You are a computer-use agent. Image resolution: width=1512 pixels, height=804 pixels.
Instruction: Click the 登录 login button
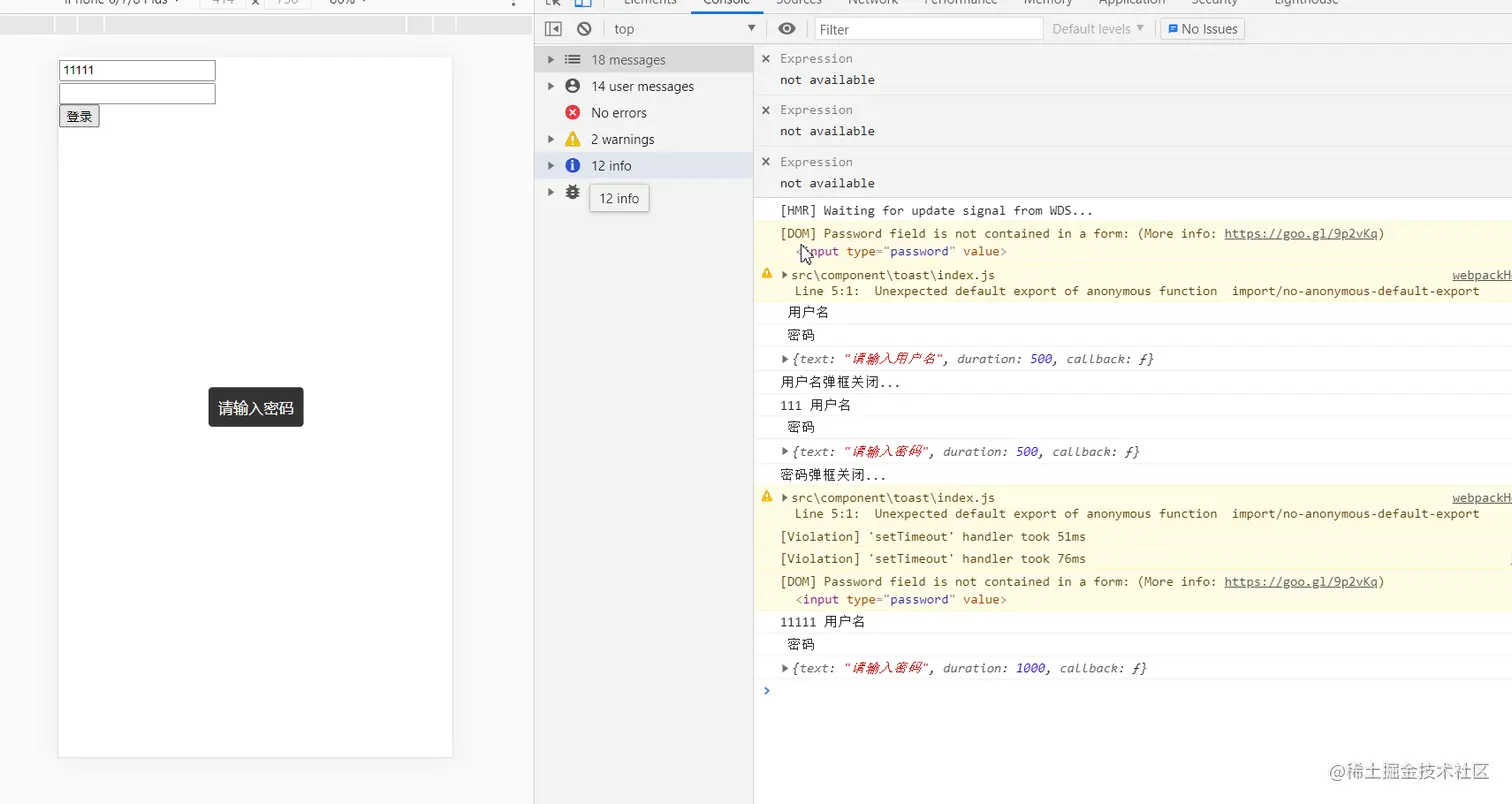click(79, 116)
